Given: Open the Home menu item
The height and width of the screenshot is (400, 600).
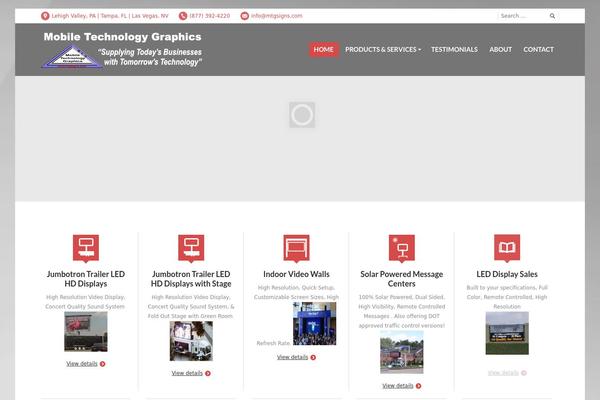Looking at the screenshot, I should click(x=323, y=49).
